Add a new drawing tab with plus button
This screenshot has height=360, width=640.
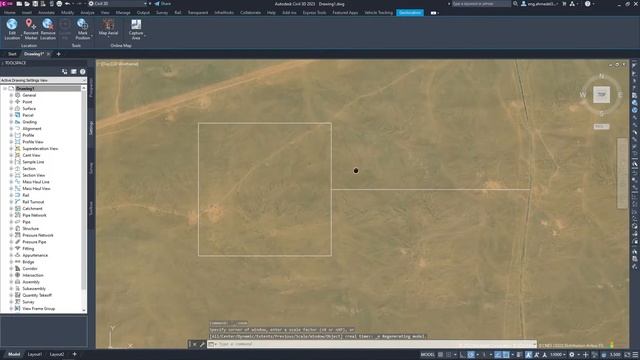[x=58, y=54]
